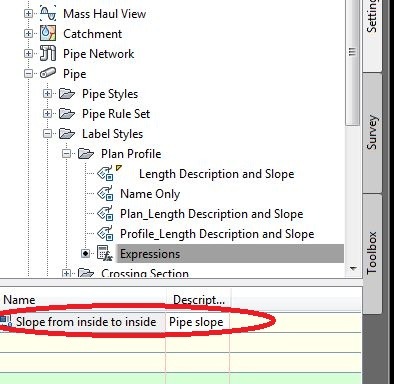The height and width of the screenshot is (384, 394).
Task: Click the Expressions calculator icon
Action: pos(105,253)
